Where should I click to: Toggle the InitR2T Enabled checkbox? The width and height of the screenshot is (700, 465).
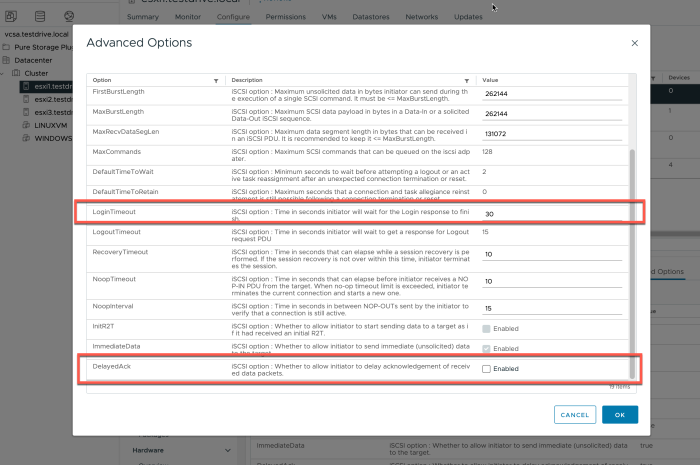pyautogui.click(x=486, y=329)
